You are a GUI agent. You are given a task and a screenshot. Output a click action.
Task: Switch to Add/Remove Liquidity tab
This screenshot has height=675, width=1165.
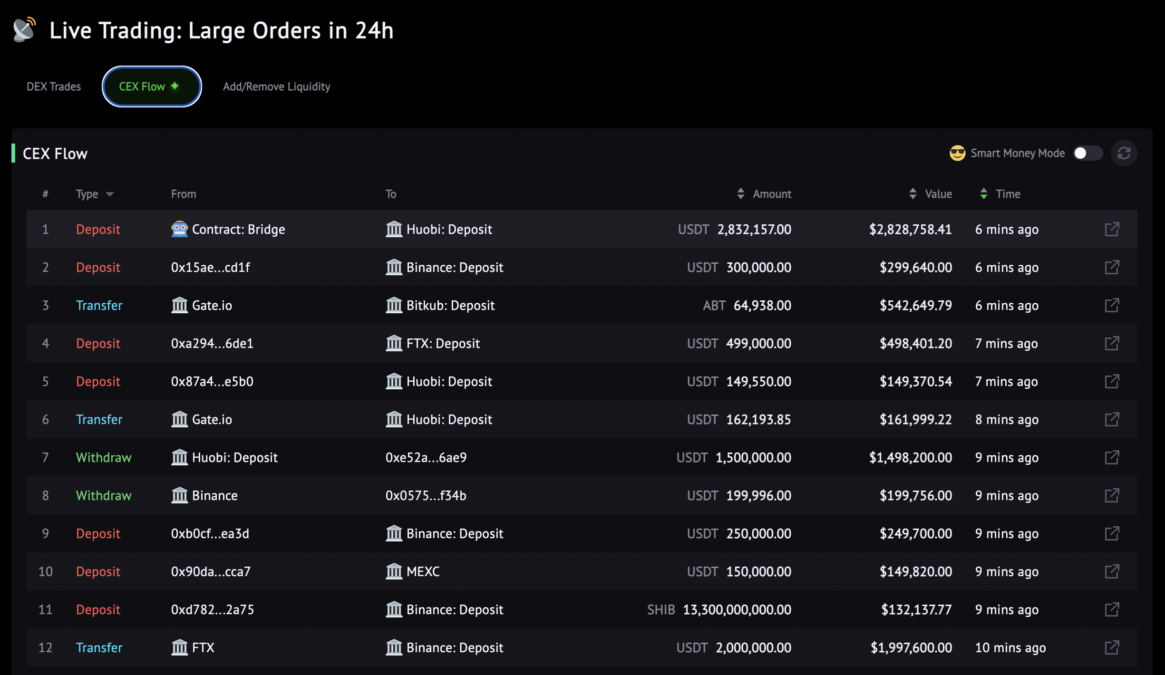pyautogui.click(x=276, y=86)
